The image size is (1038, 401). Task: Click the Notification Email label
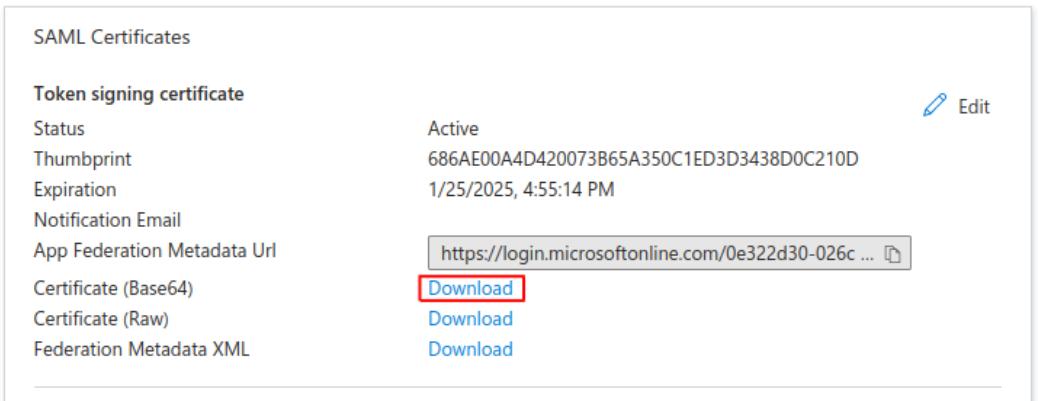tap(107, 220)
